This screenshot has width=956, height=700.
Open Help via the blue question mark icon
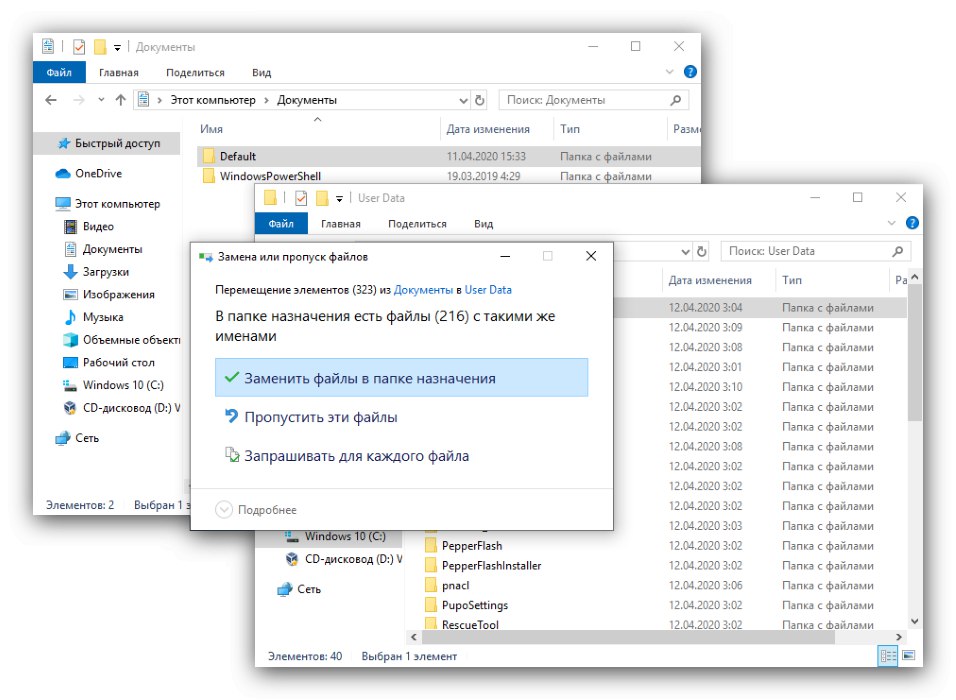click(x=688, y=71)
